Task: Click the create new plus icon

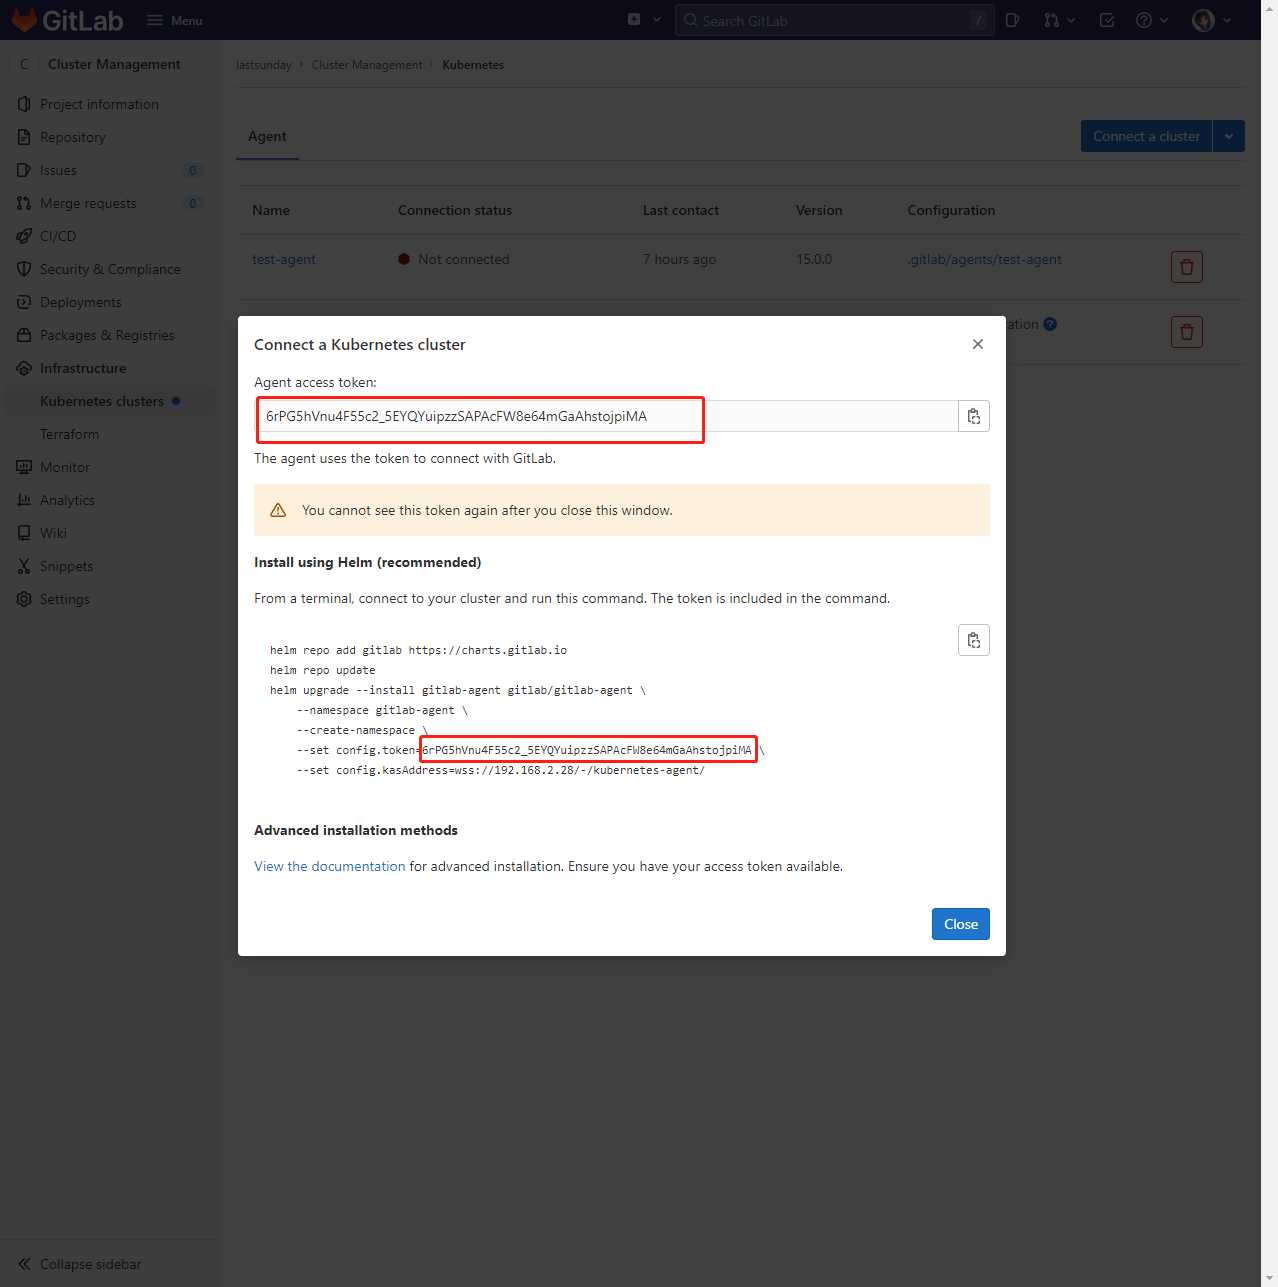Action: pyautogui.click(x=634, y=20)
